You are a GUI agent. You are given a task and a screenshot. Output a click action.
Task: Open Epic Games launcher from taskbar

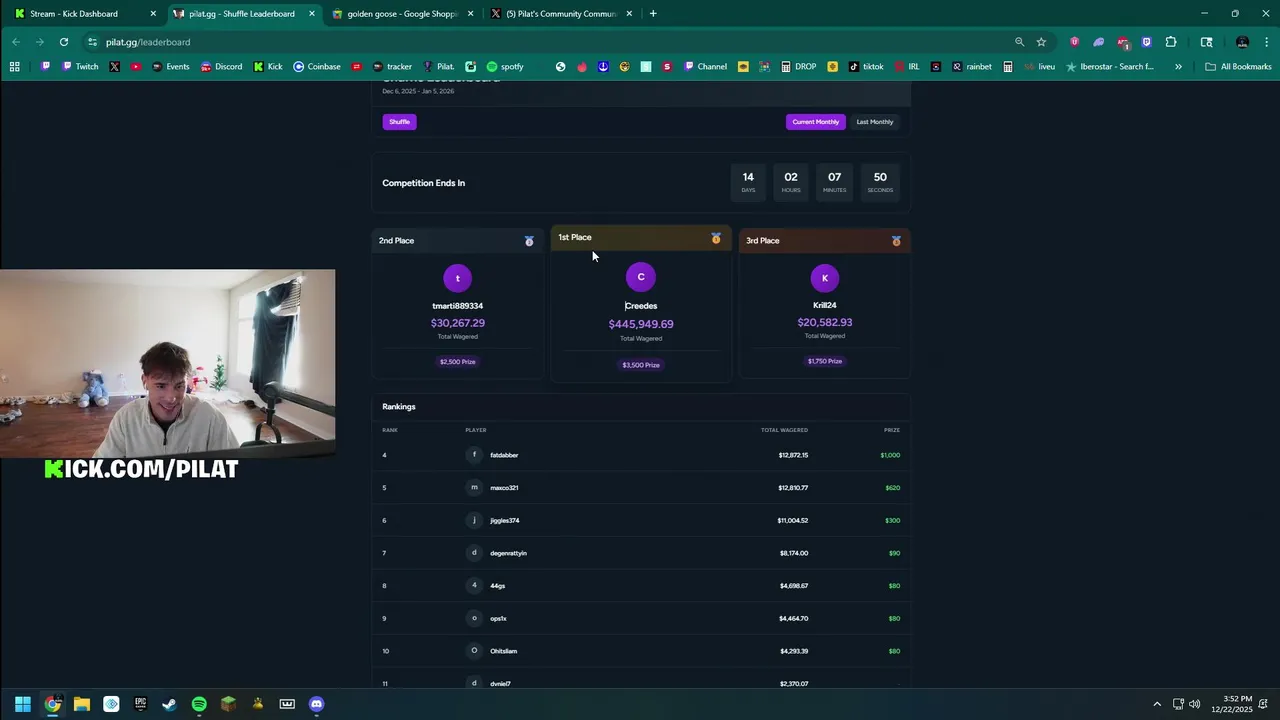[140, 704]
